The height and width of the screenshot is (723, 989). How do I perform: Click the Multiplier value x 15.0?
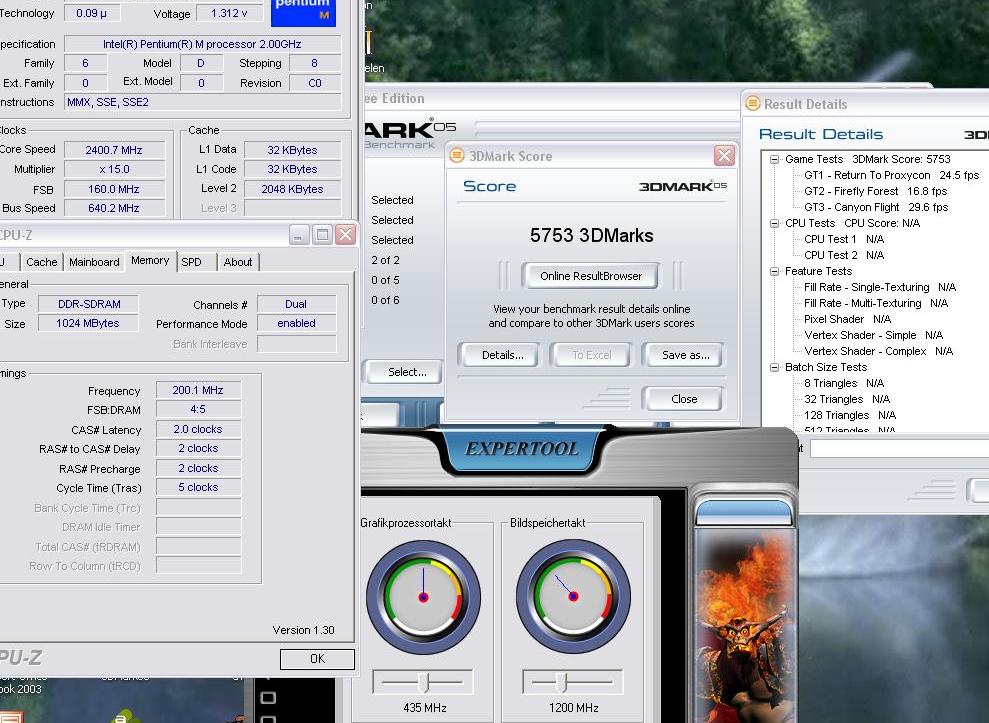pyautogui.click(x=114, y=169)
